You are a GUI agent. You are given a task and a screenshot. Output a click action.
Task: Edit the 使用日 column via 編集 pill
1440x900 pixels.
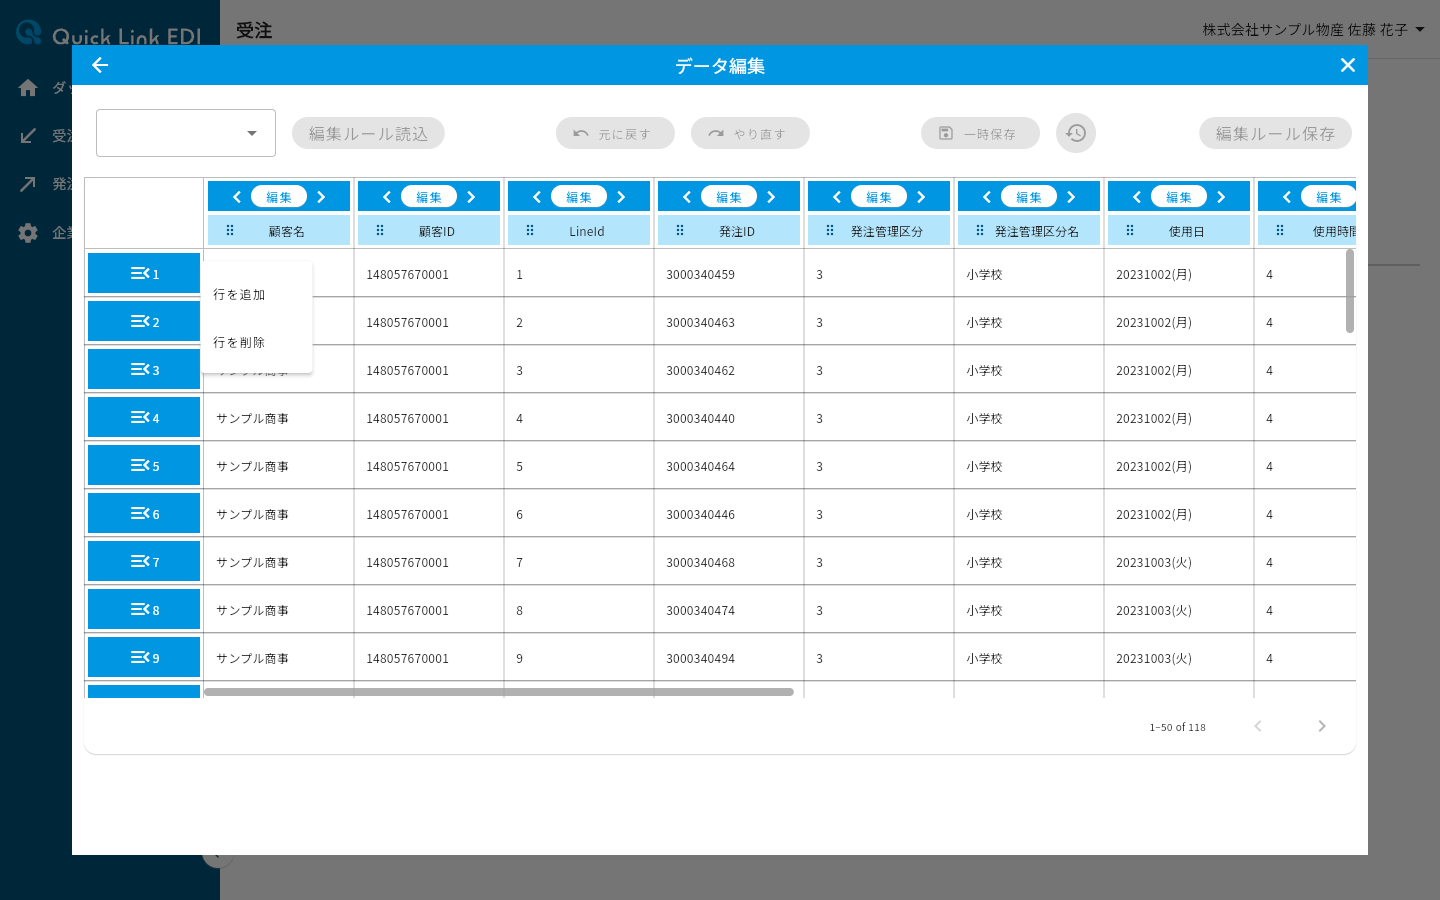1179,197
